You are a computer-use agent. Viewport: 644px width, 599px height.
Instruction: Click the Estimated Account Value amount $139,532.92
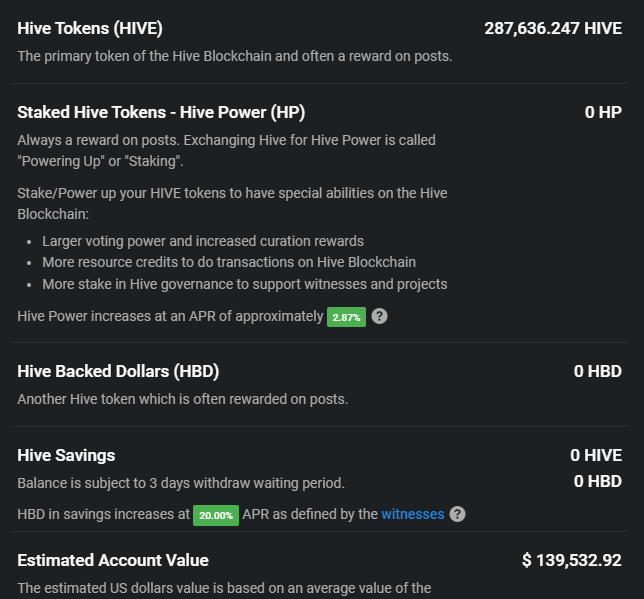tap(572, 560)
